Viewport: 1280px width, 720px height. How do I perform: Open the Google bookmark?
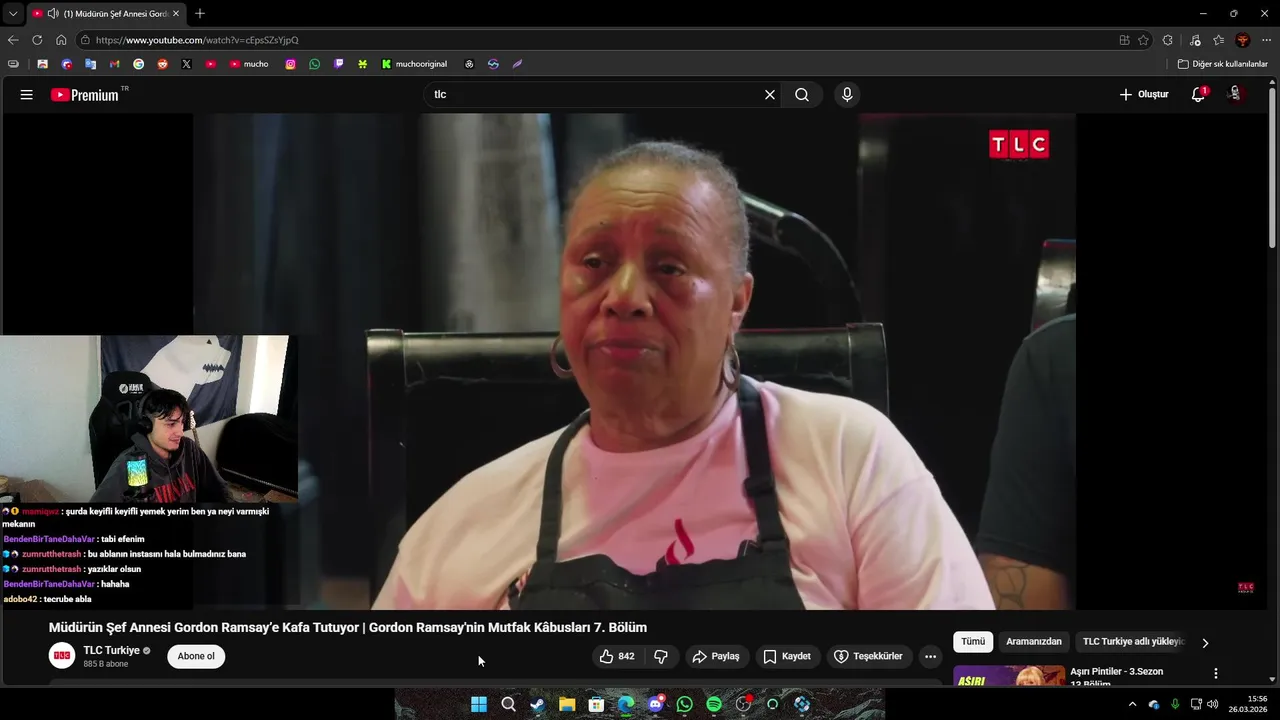pos(139,64)
